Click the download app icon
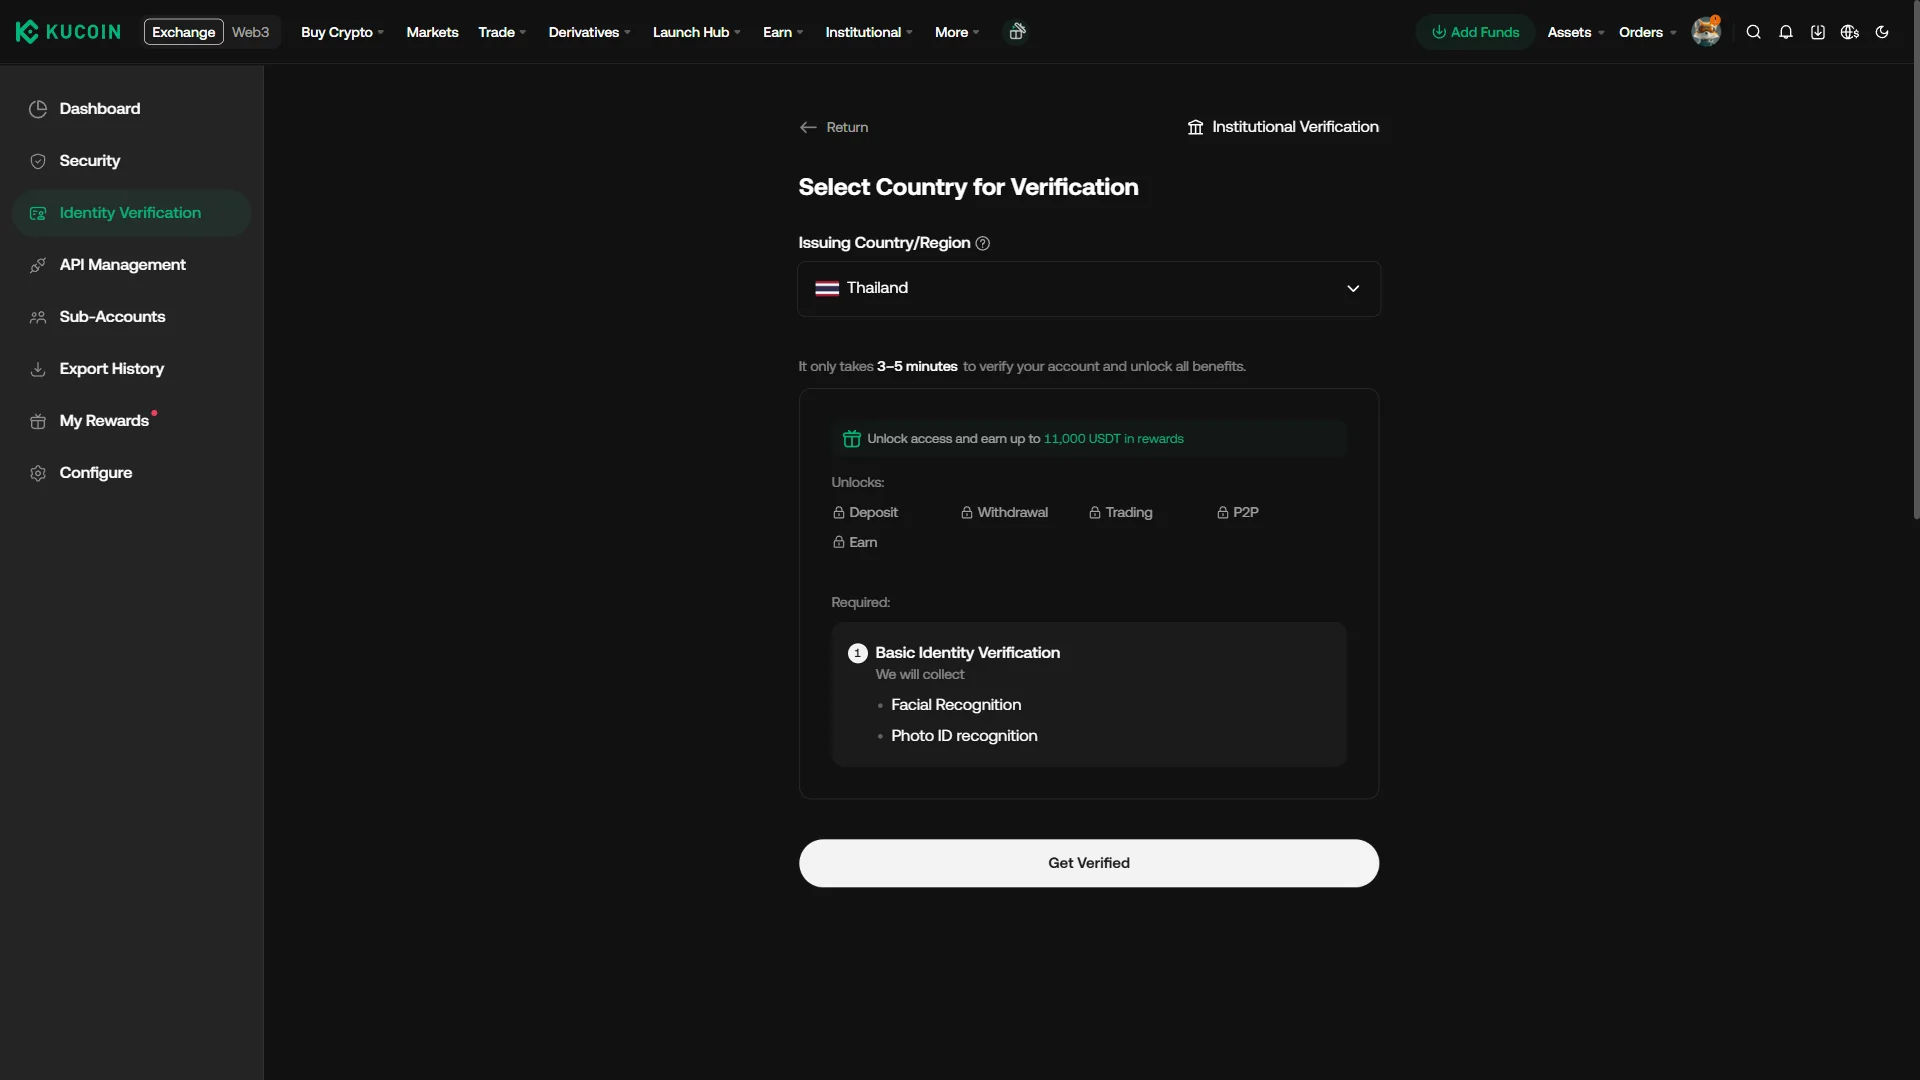Screen dimensions: 1920x1080 1817,32
